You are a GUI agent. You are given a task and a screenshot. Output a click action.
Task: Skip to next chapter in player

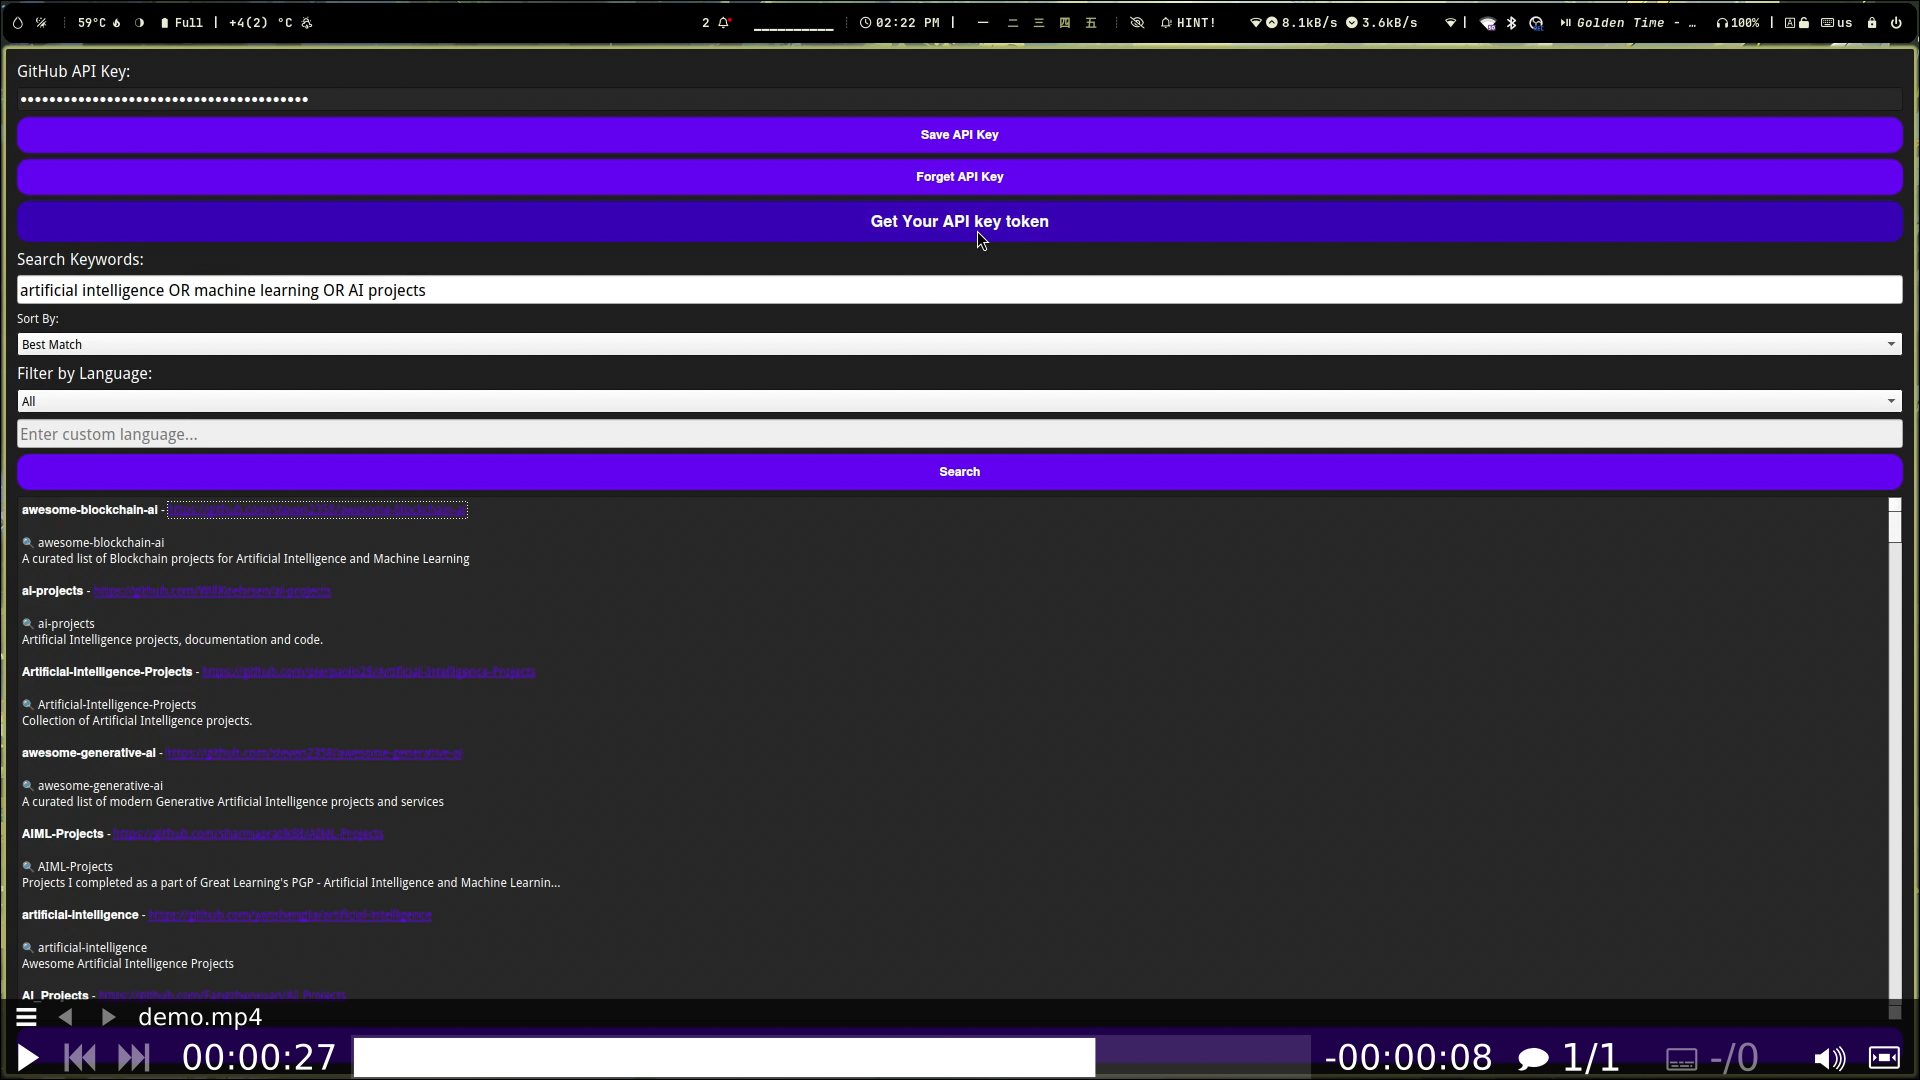[x=133, y=1057]
